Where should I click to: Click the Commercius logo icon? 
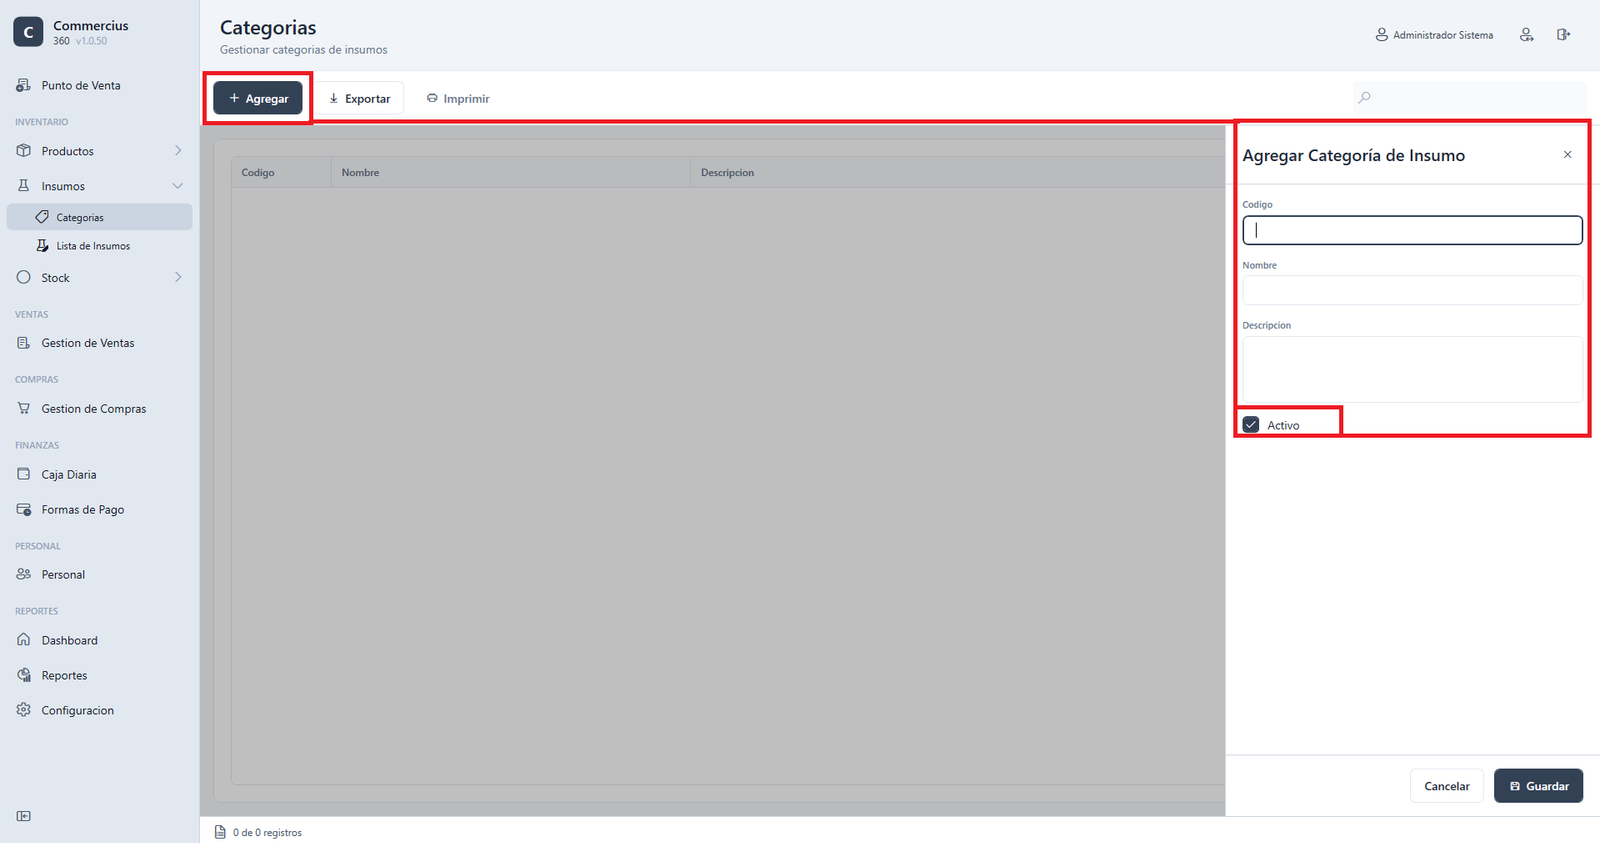tap(28, 32)
